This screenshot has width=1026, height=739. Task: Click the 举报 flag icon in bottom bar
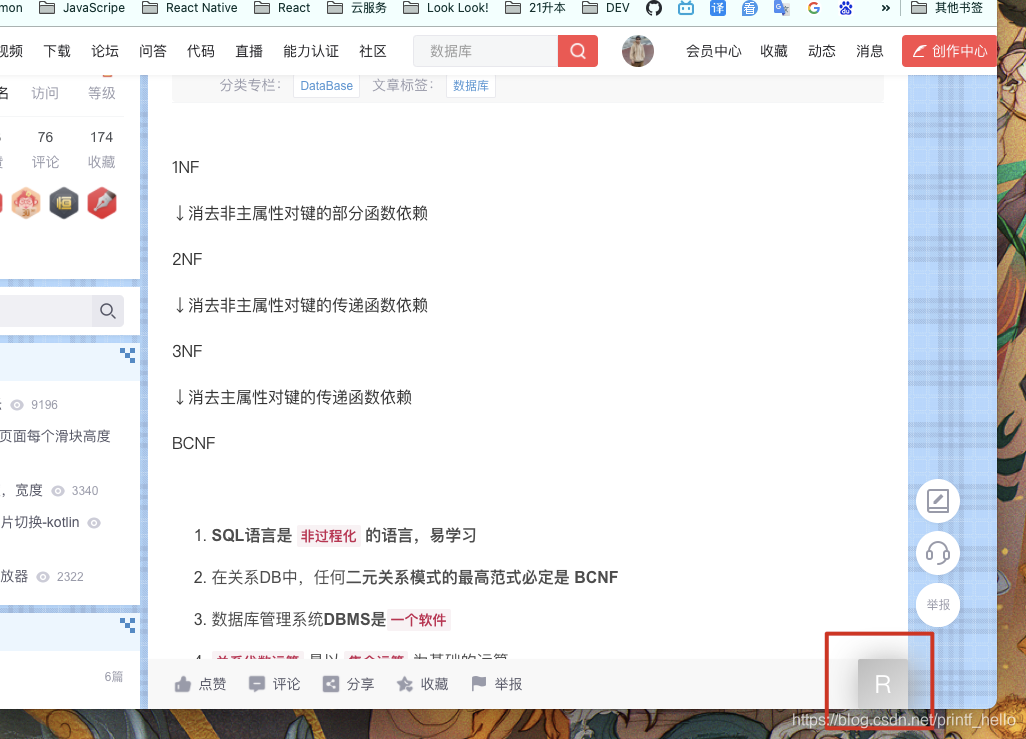point(479,683)
